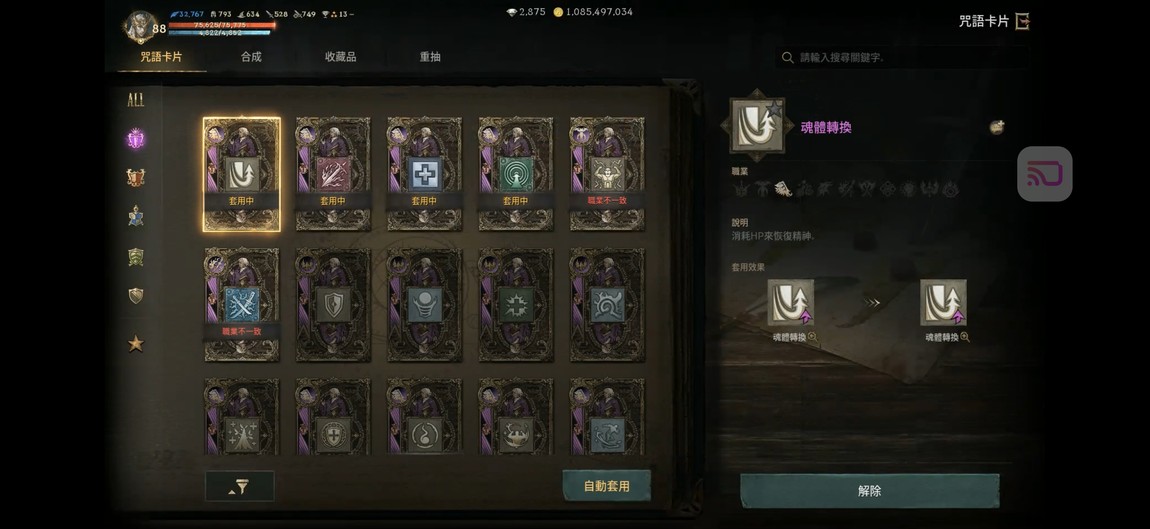Select the crossed swords spell card
Screen dimensions: 1150x529
(x=241, y=304)
